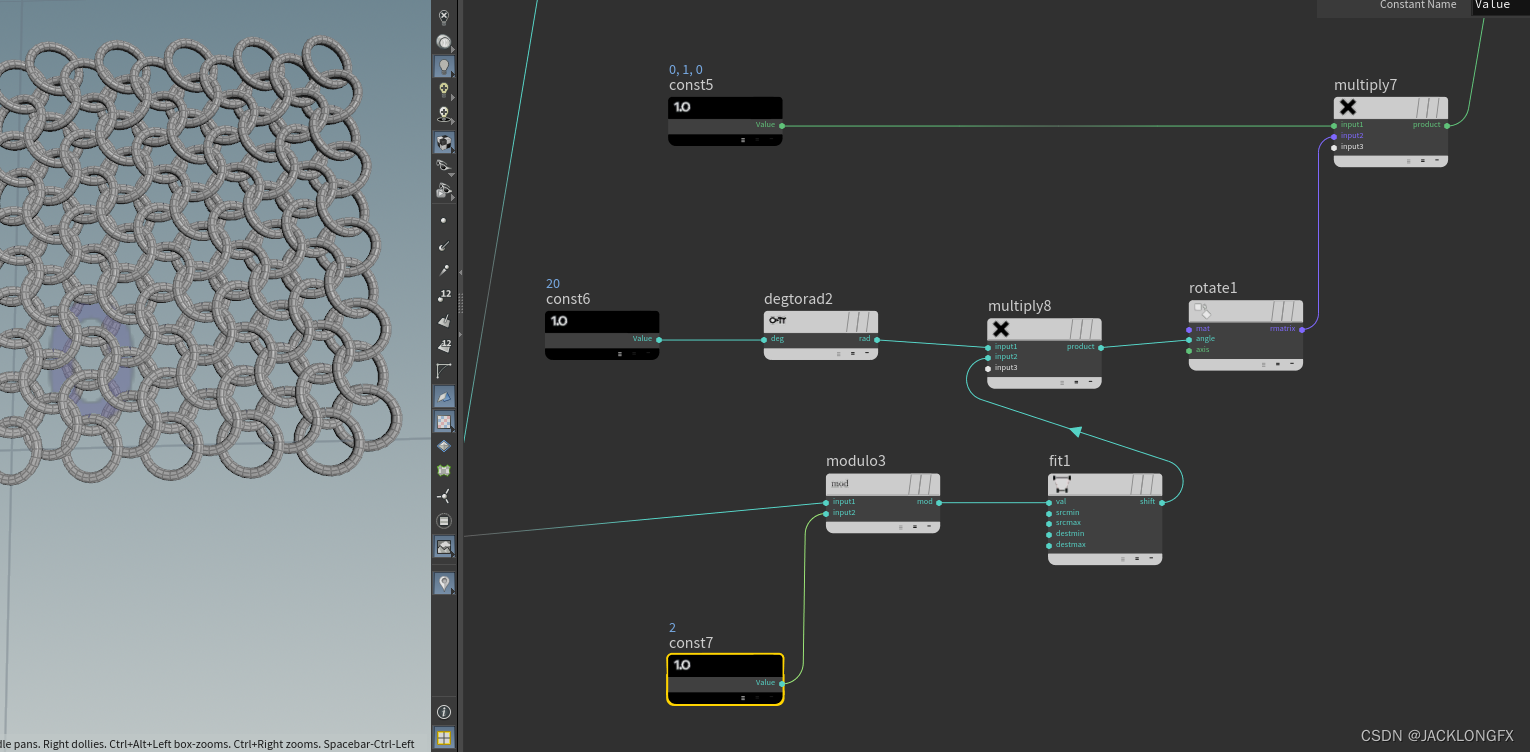
Task: Select the fit1 node name label
Action: point(1059,461)
